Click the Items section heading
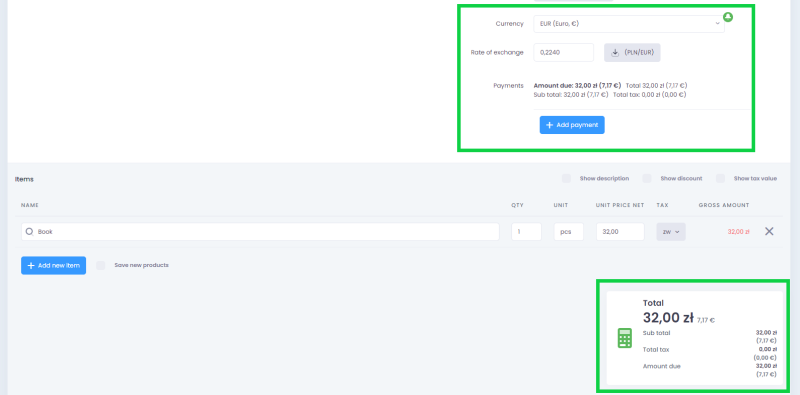 (24, 180)
